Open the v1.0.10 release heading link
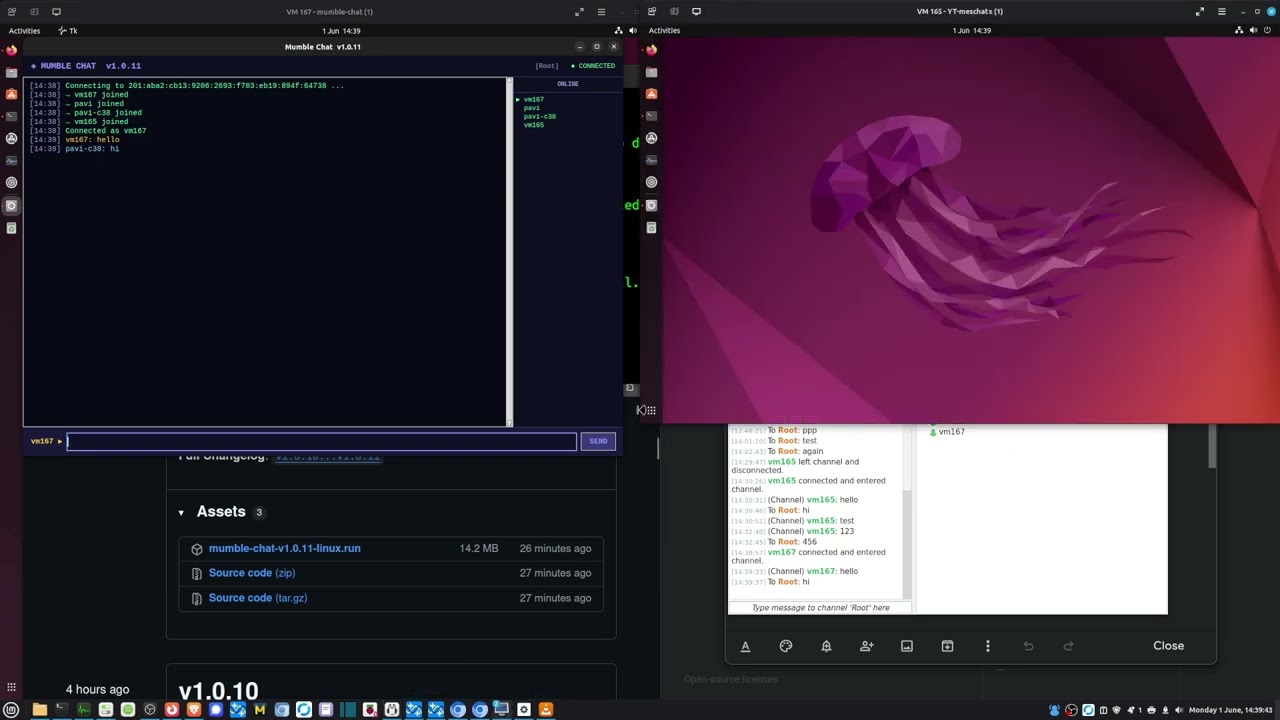This screenshot has width=1280, height=720. tap(218, 691)
